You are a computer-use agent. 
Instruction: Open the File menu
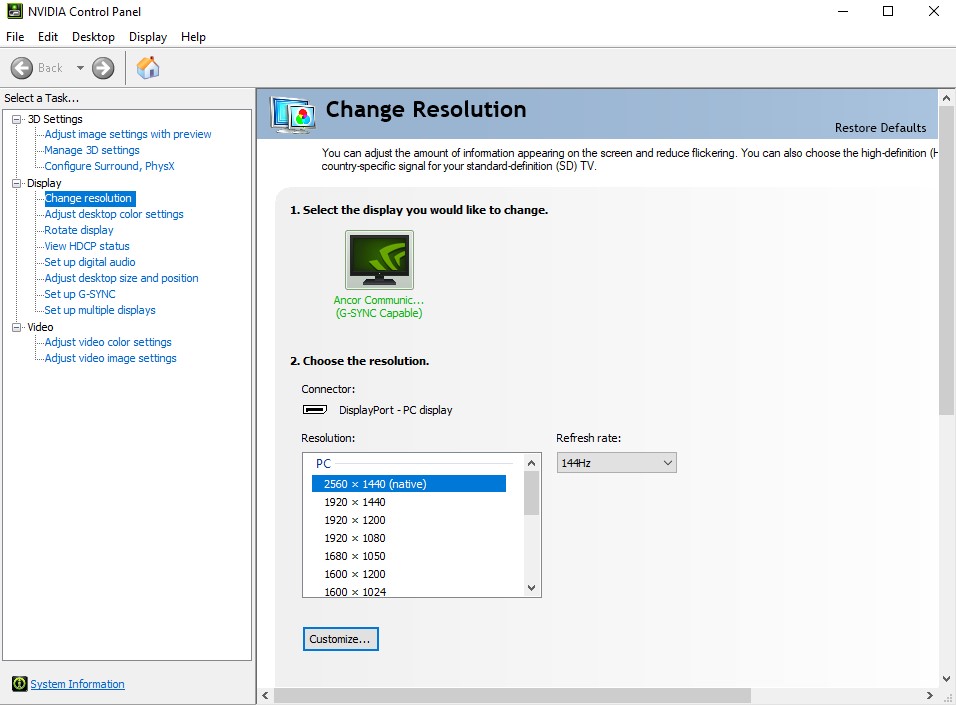coord(15,37)
